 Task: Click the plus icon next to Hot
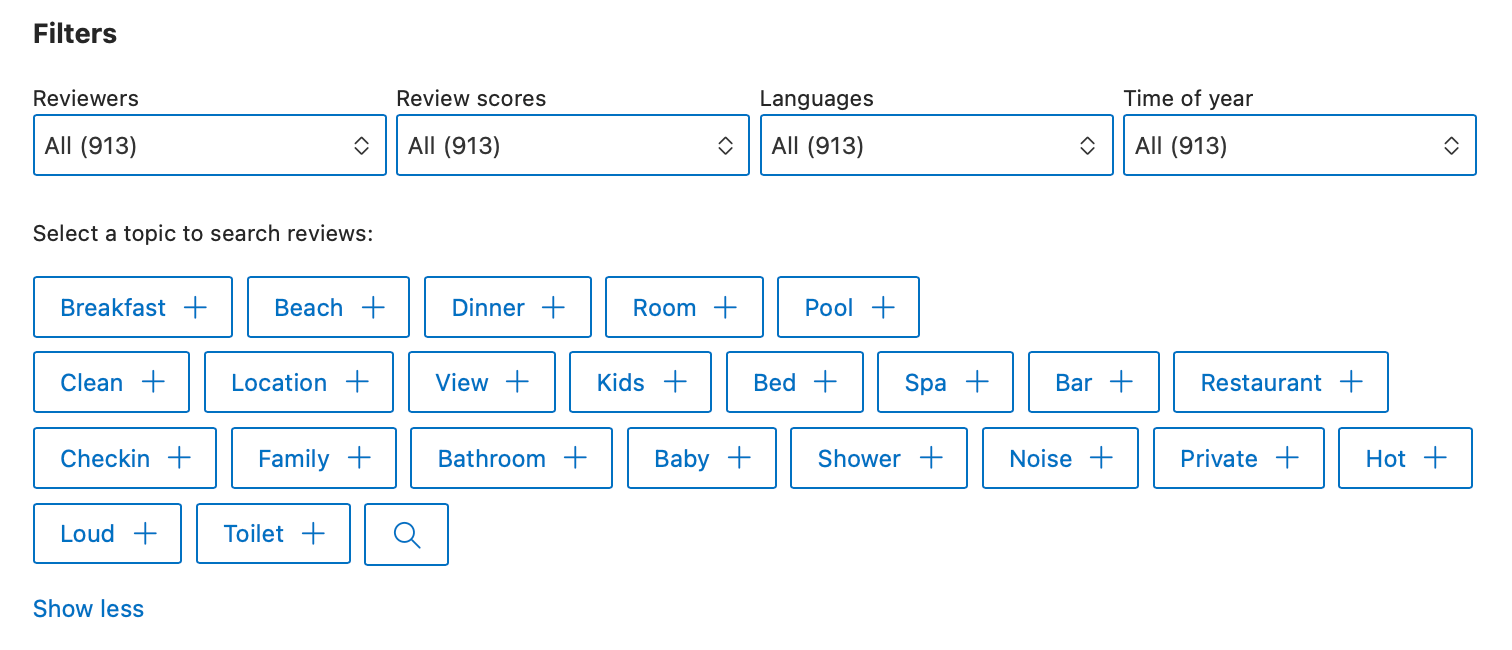click(1435, 458)
